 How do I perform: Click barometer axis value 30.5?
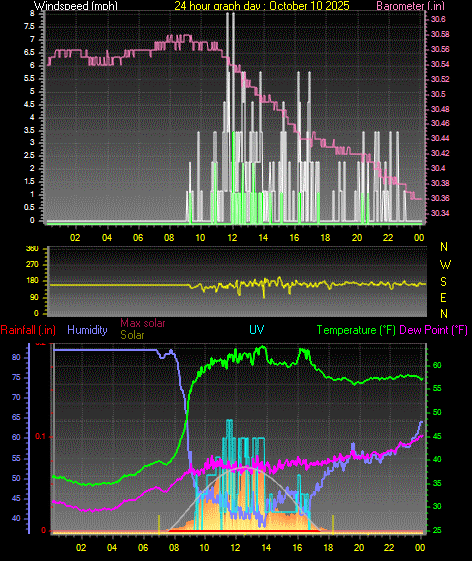(x=438, y=94)
